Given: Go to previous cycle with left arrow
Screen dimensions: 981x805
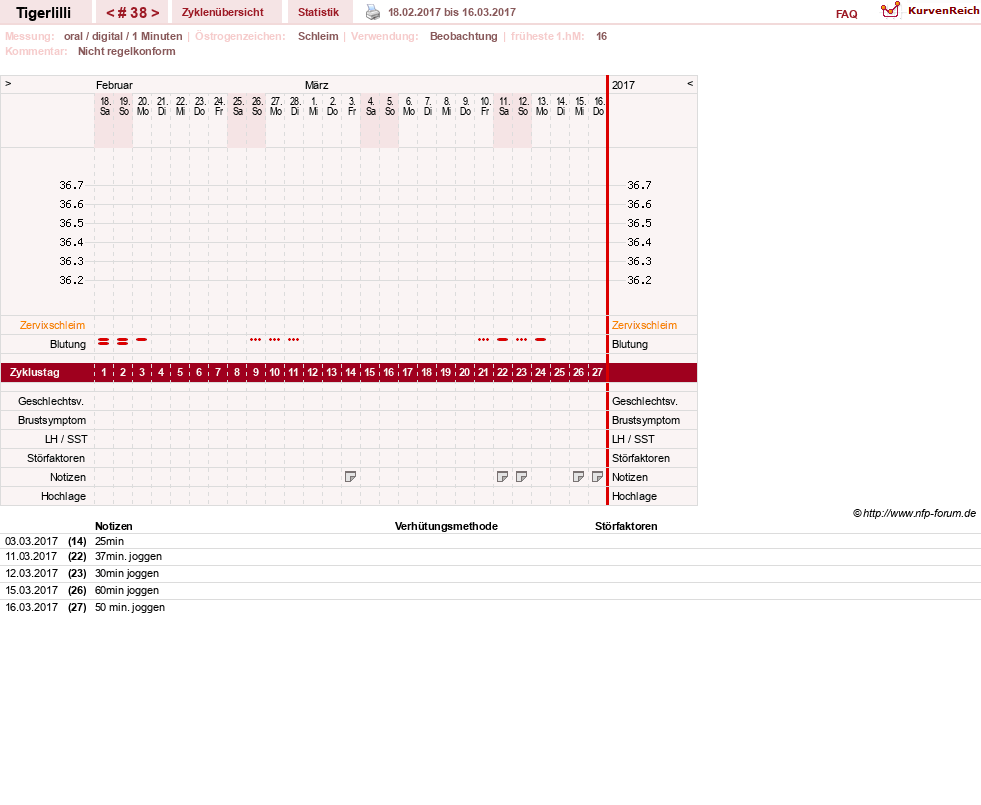Looking at the screenshot, I should [x=110, y=13].
